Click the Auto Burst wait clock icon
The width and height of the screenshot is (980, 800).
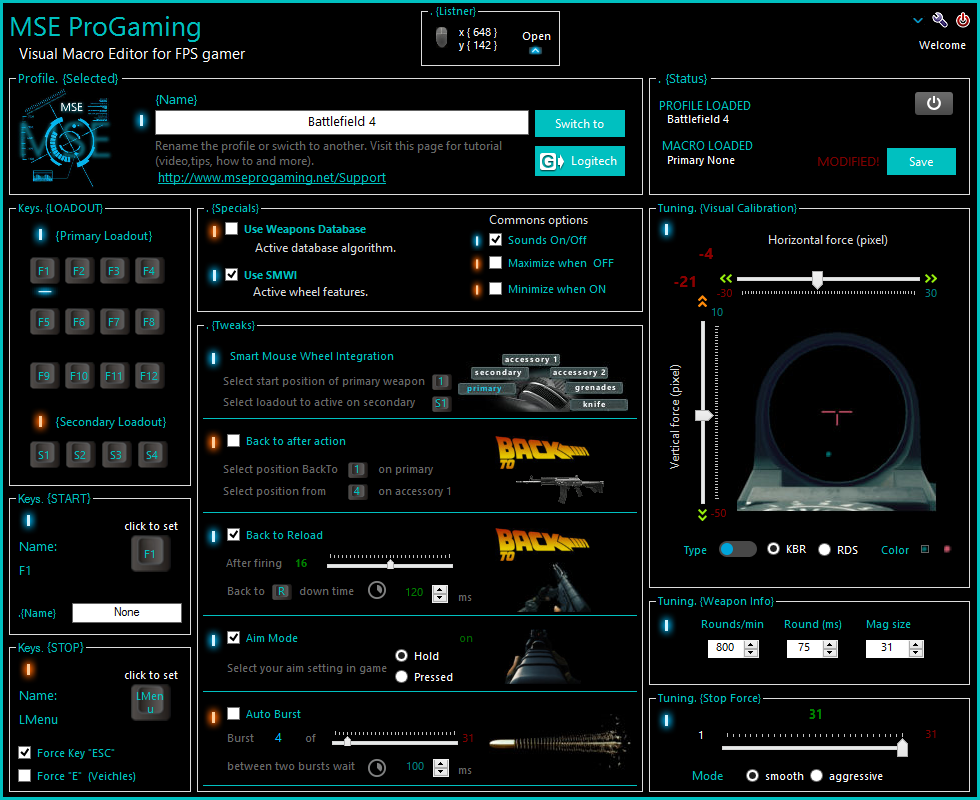coord(377,768)
